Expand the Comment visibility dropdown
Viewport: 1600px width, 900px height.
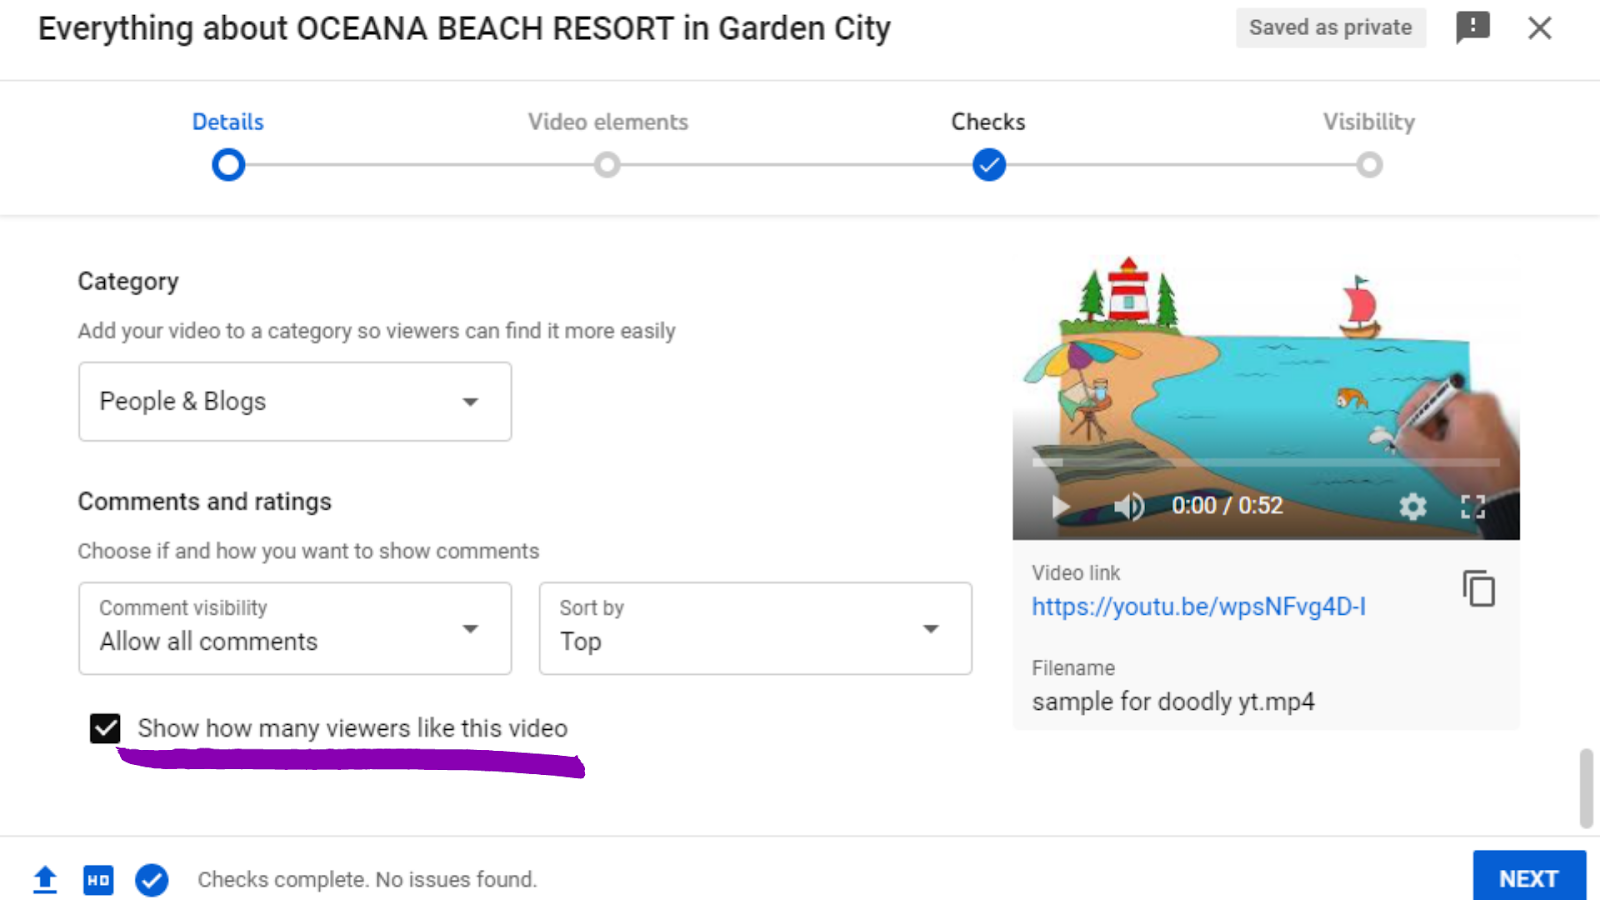pyautogui.click(x=295, y=628)
